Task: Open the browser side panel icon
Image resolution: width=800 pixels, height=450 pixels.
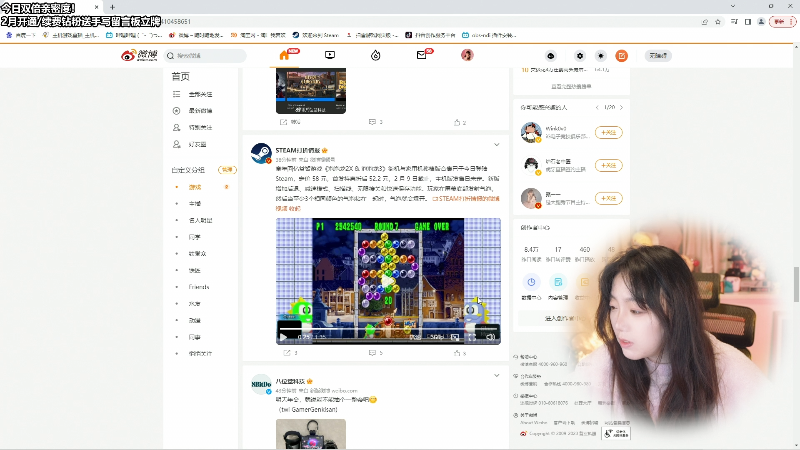Action: coord(747,22)
